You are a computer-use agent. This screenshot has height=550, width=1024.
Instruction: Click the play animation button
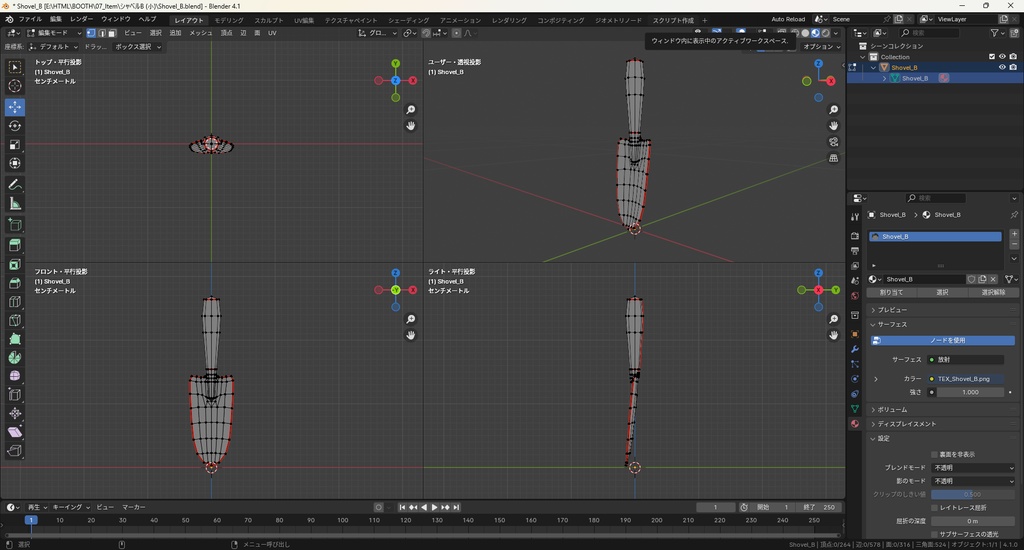[x=434, y=507]
